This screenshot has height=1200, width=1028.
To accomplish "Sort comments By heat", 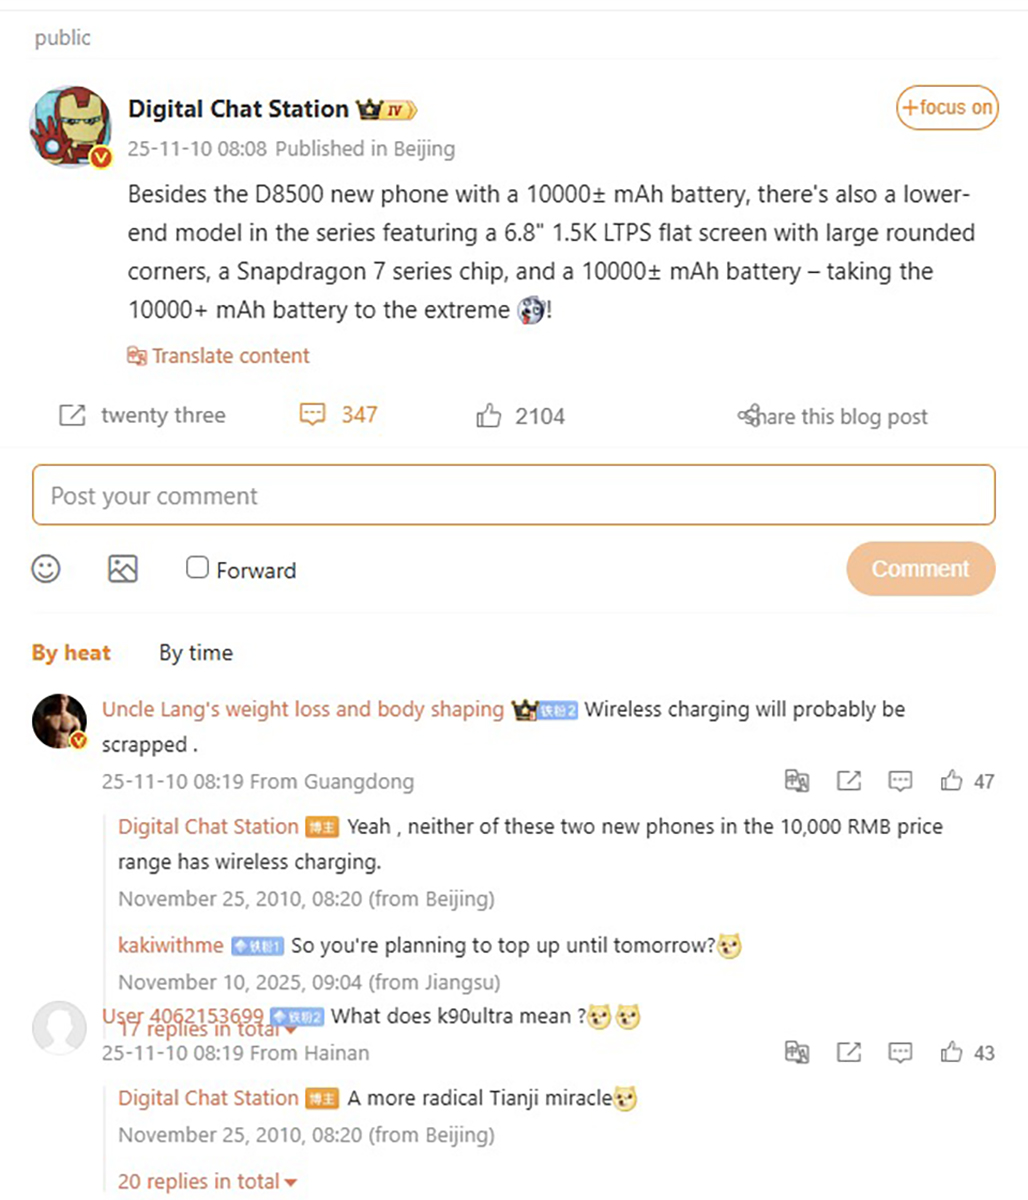I will coord(71,653).
